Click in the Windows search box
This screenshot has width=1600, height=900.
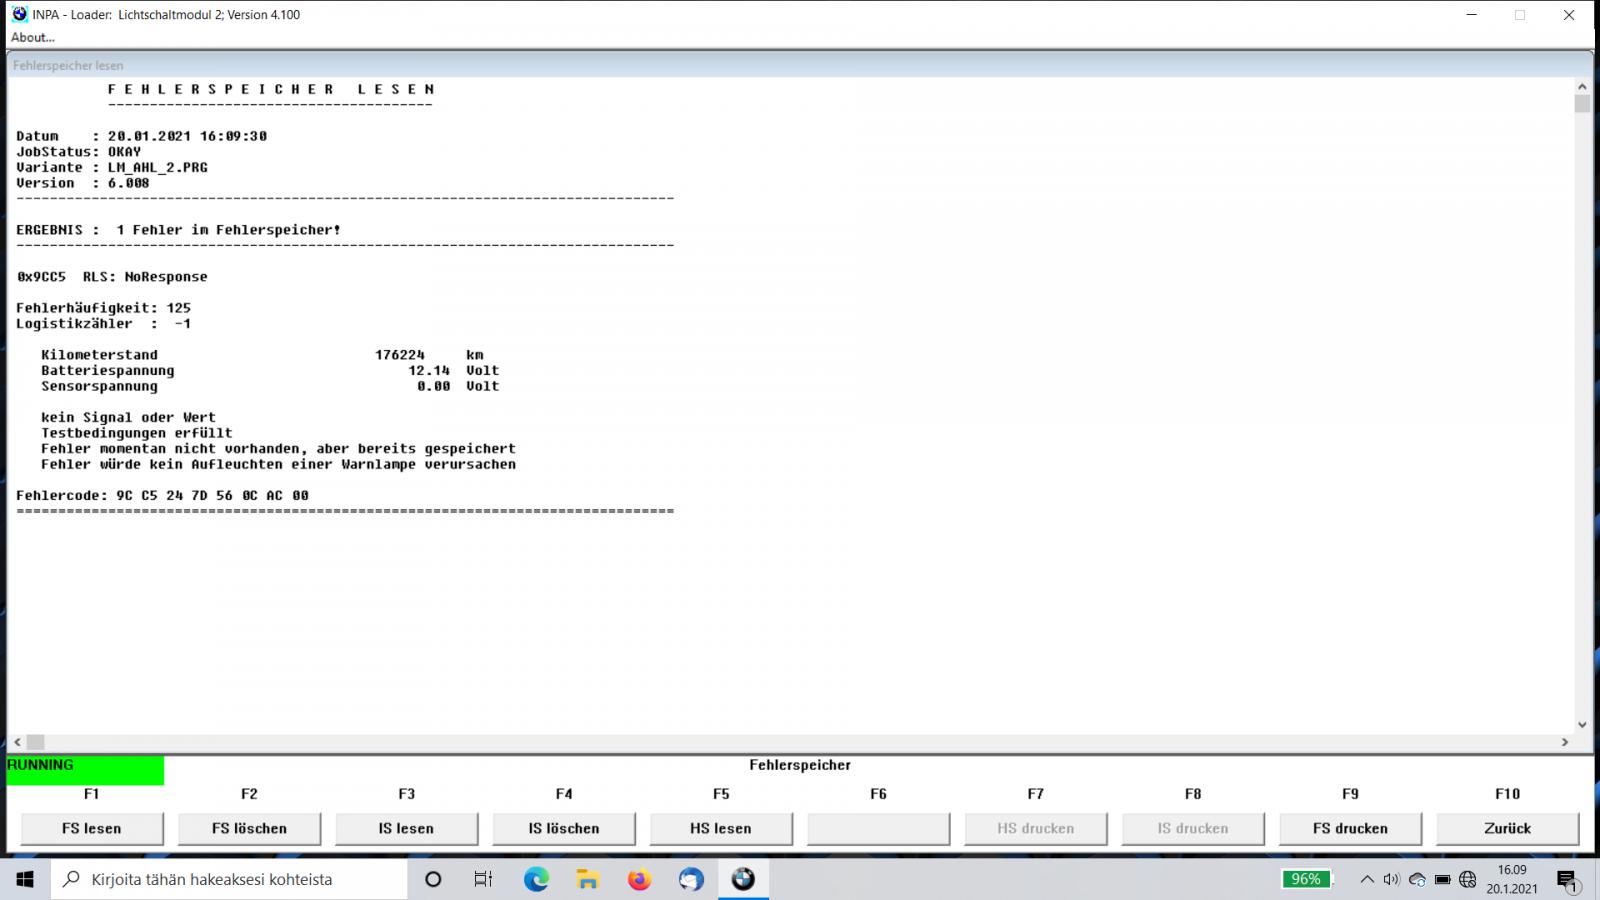230,879
